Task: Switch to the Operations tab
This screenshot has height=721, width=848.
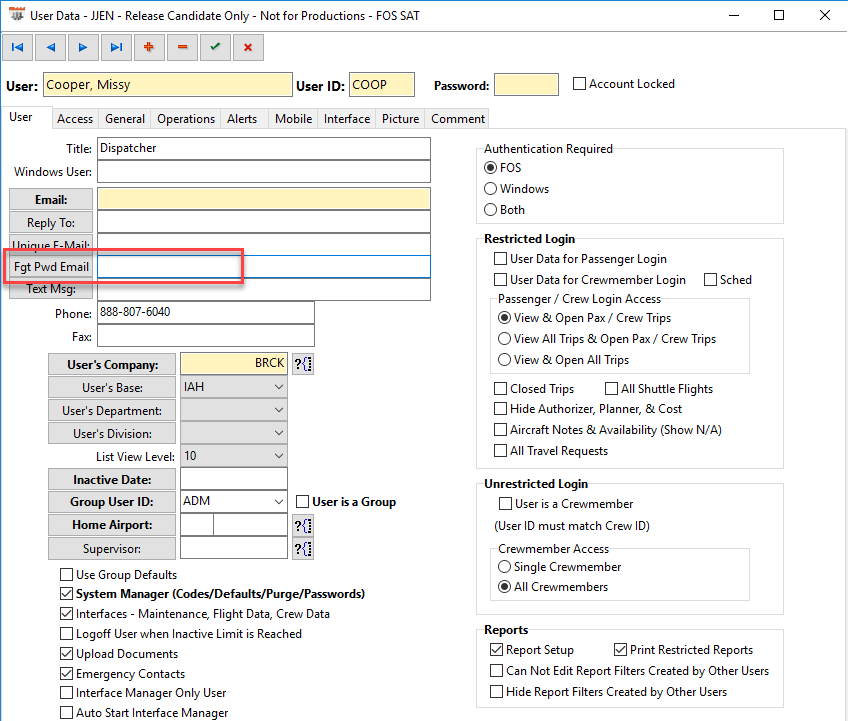Action: pos(186,119)
